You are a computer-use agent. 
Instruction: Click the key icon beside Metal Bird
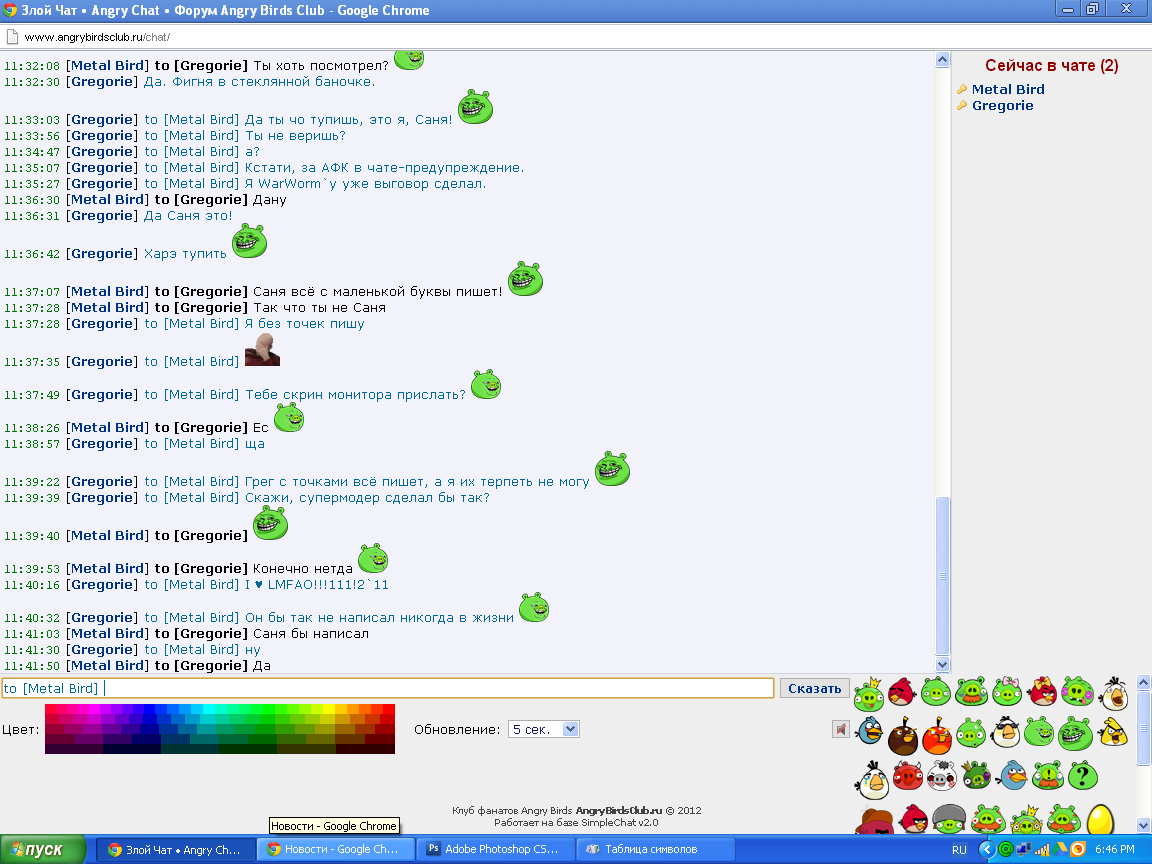click(x=962, y=90)
